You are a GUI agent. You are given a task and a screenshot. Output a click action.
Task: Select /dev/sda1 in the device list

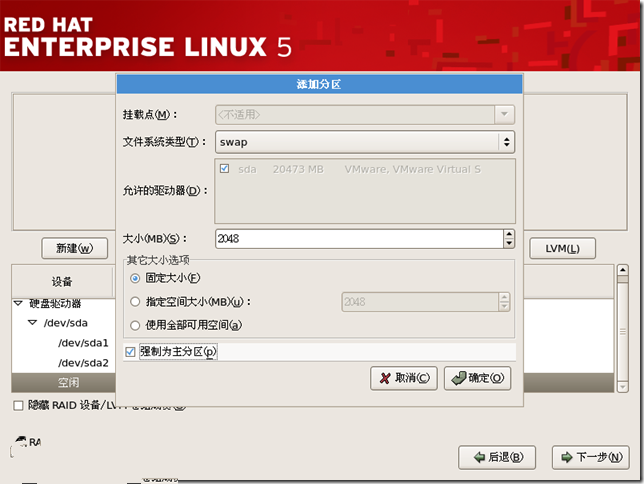click(x=83, y=342)
